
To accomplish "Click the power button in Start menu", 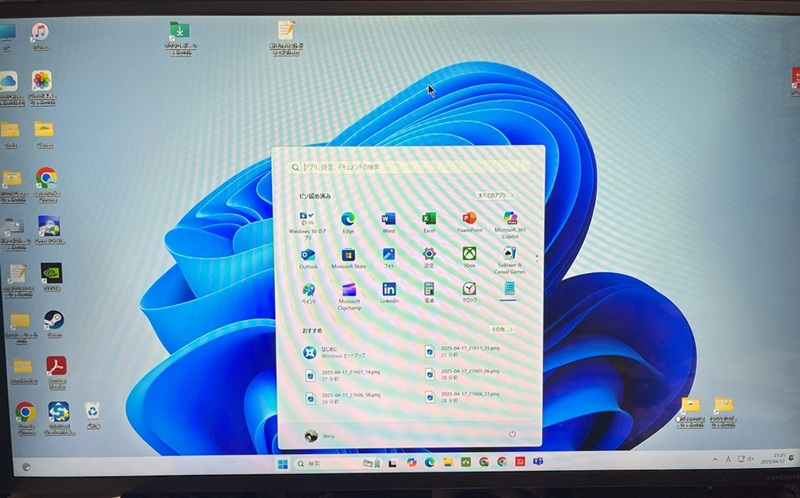I will point(512,434).
